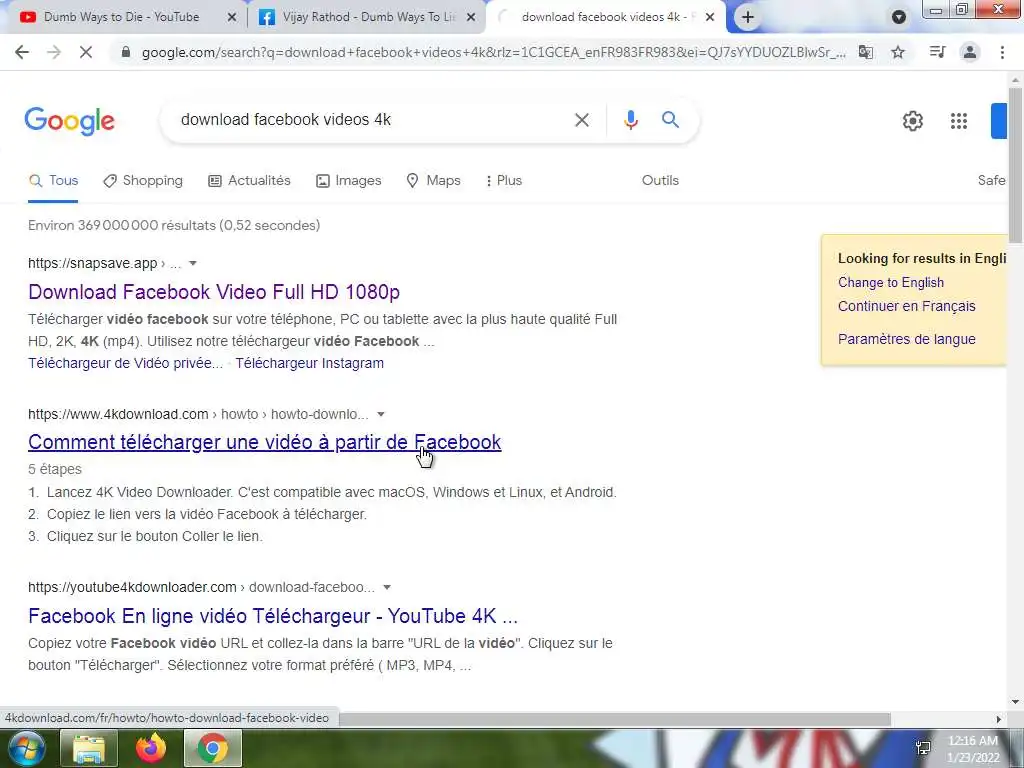Select the Maps search filter
This screenshot has height=768, width=1024.
[434, 181]
